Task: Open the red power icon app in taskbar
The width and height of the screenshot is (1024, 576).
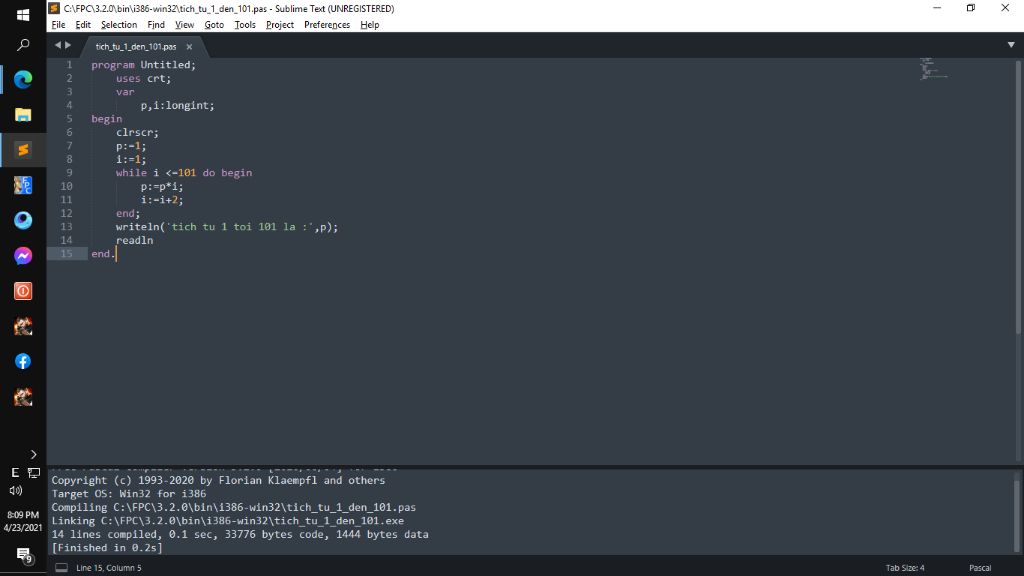Action: click(x=23, y=291)
